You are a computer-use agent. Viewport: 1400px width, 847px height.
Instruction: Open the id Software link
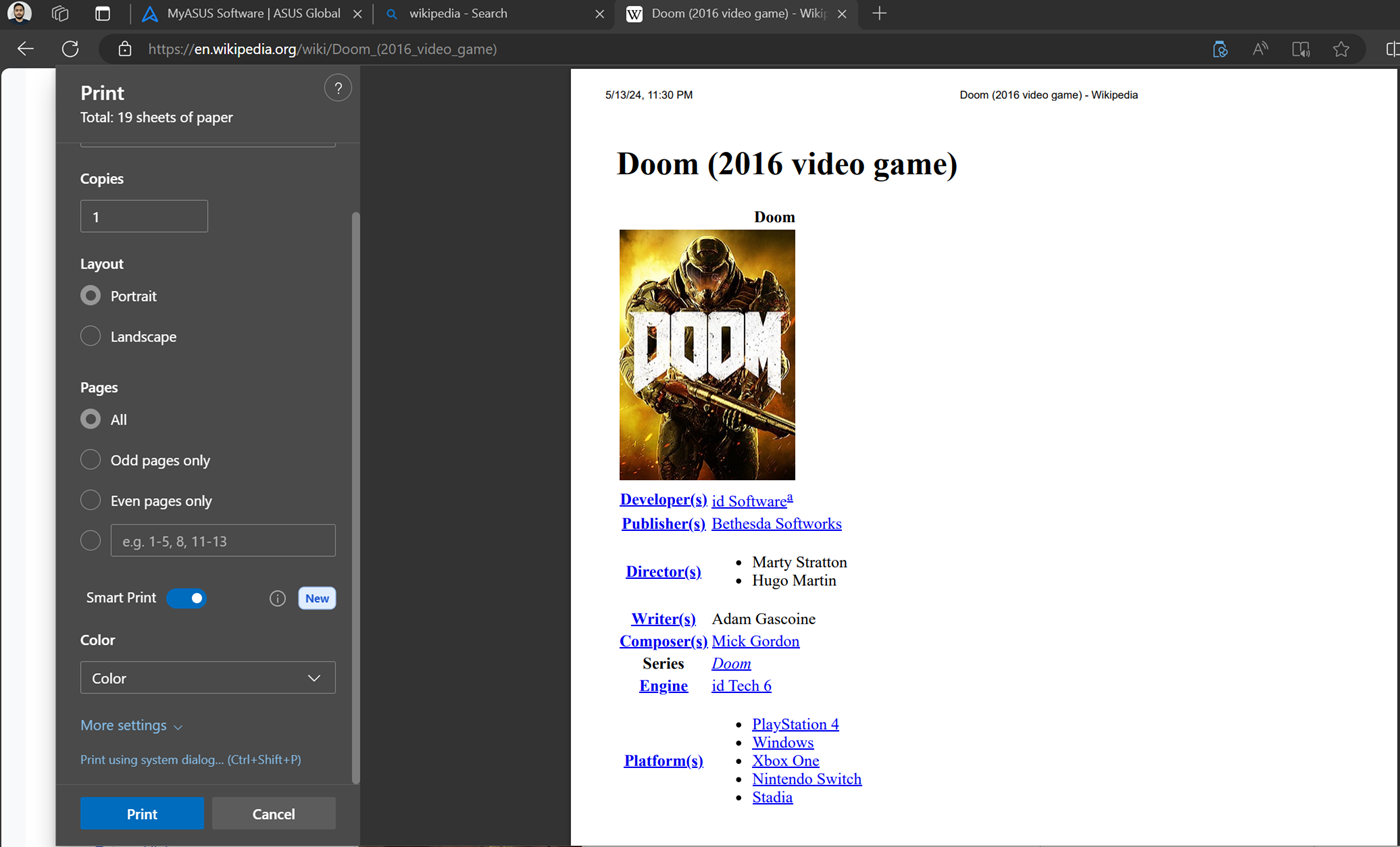pyautogui.click(x=749, y=501)
